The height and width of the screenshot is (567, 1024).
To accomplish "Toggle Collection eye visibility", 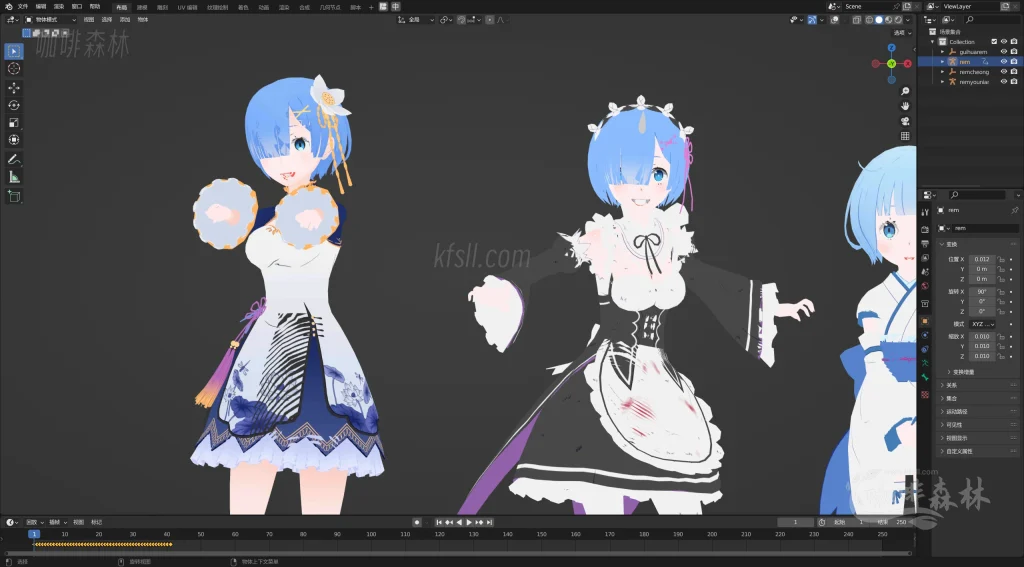I will (1004, 42).
